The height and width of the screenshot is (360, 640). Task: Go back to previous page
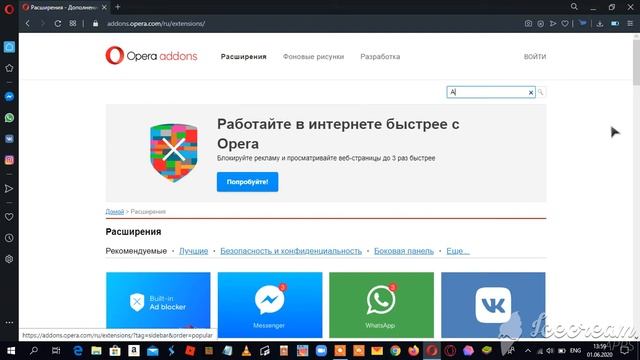coord(28,24)
